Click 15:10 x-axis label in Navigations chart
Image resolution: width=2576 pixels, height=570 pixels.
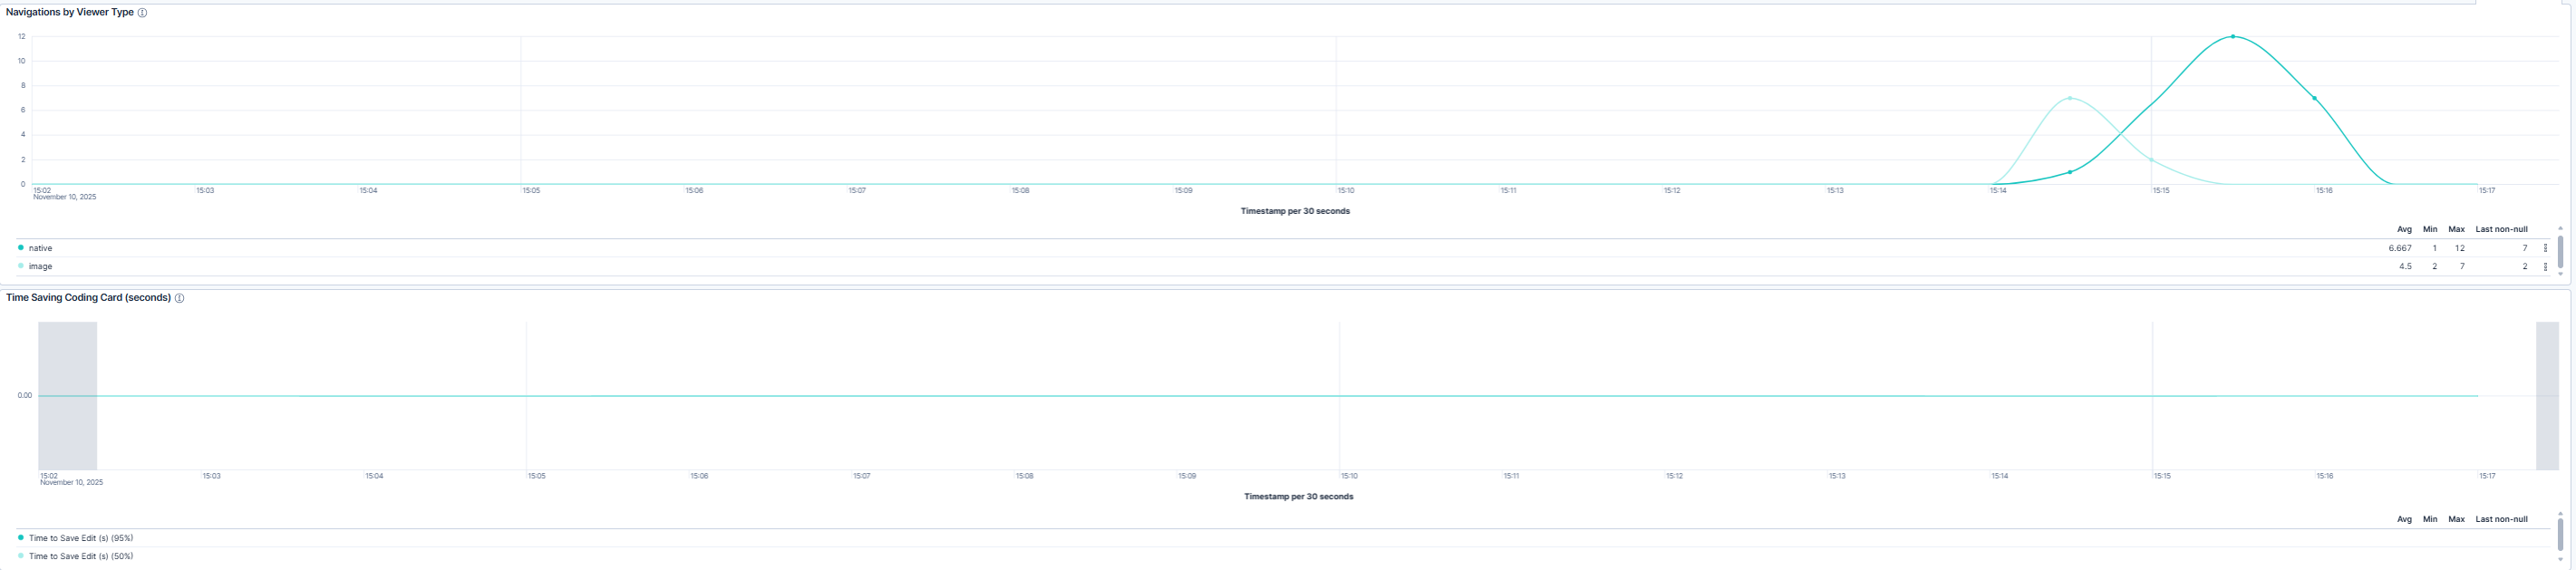click(x=1346, y=191)
